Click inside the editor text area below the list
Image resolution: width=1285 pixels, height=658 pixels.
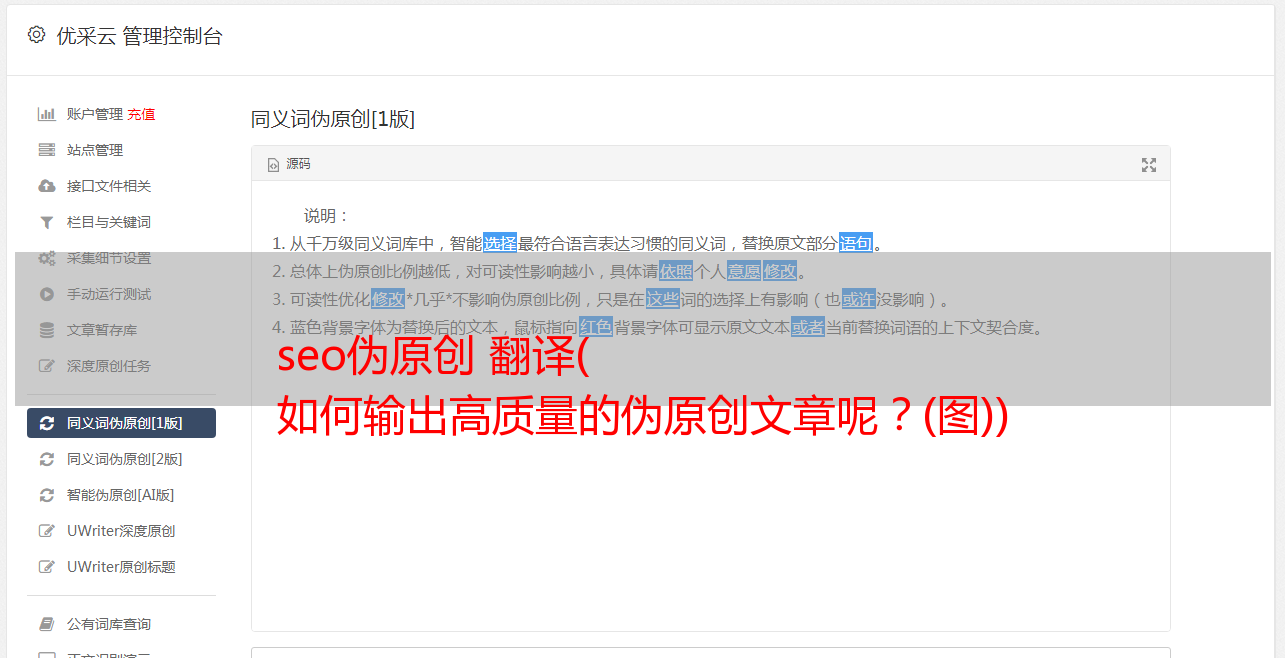pos(710,500)
